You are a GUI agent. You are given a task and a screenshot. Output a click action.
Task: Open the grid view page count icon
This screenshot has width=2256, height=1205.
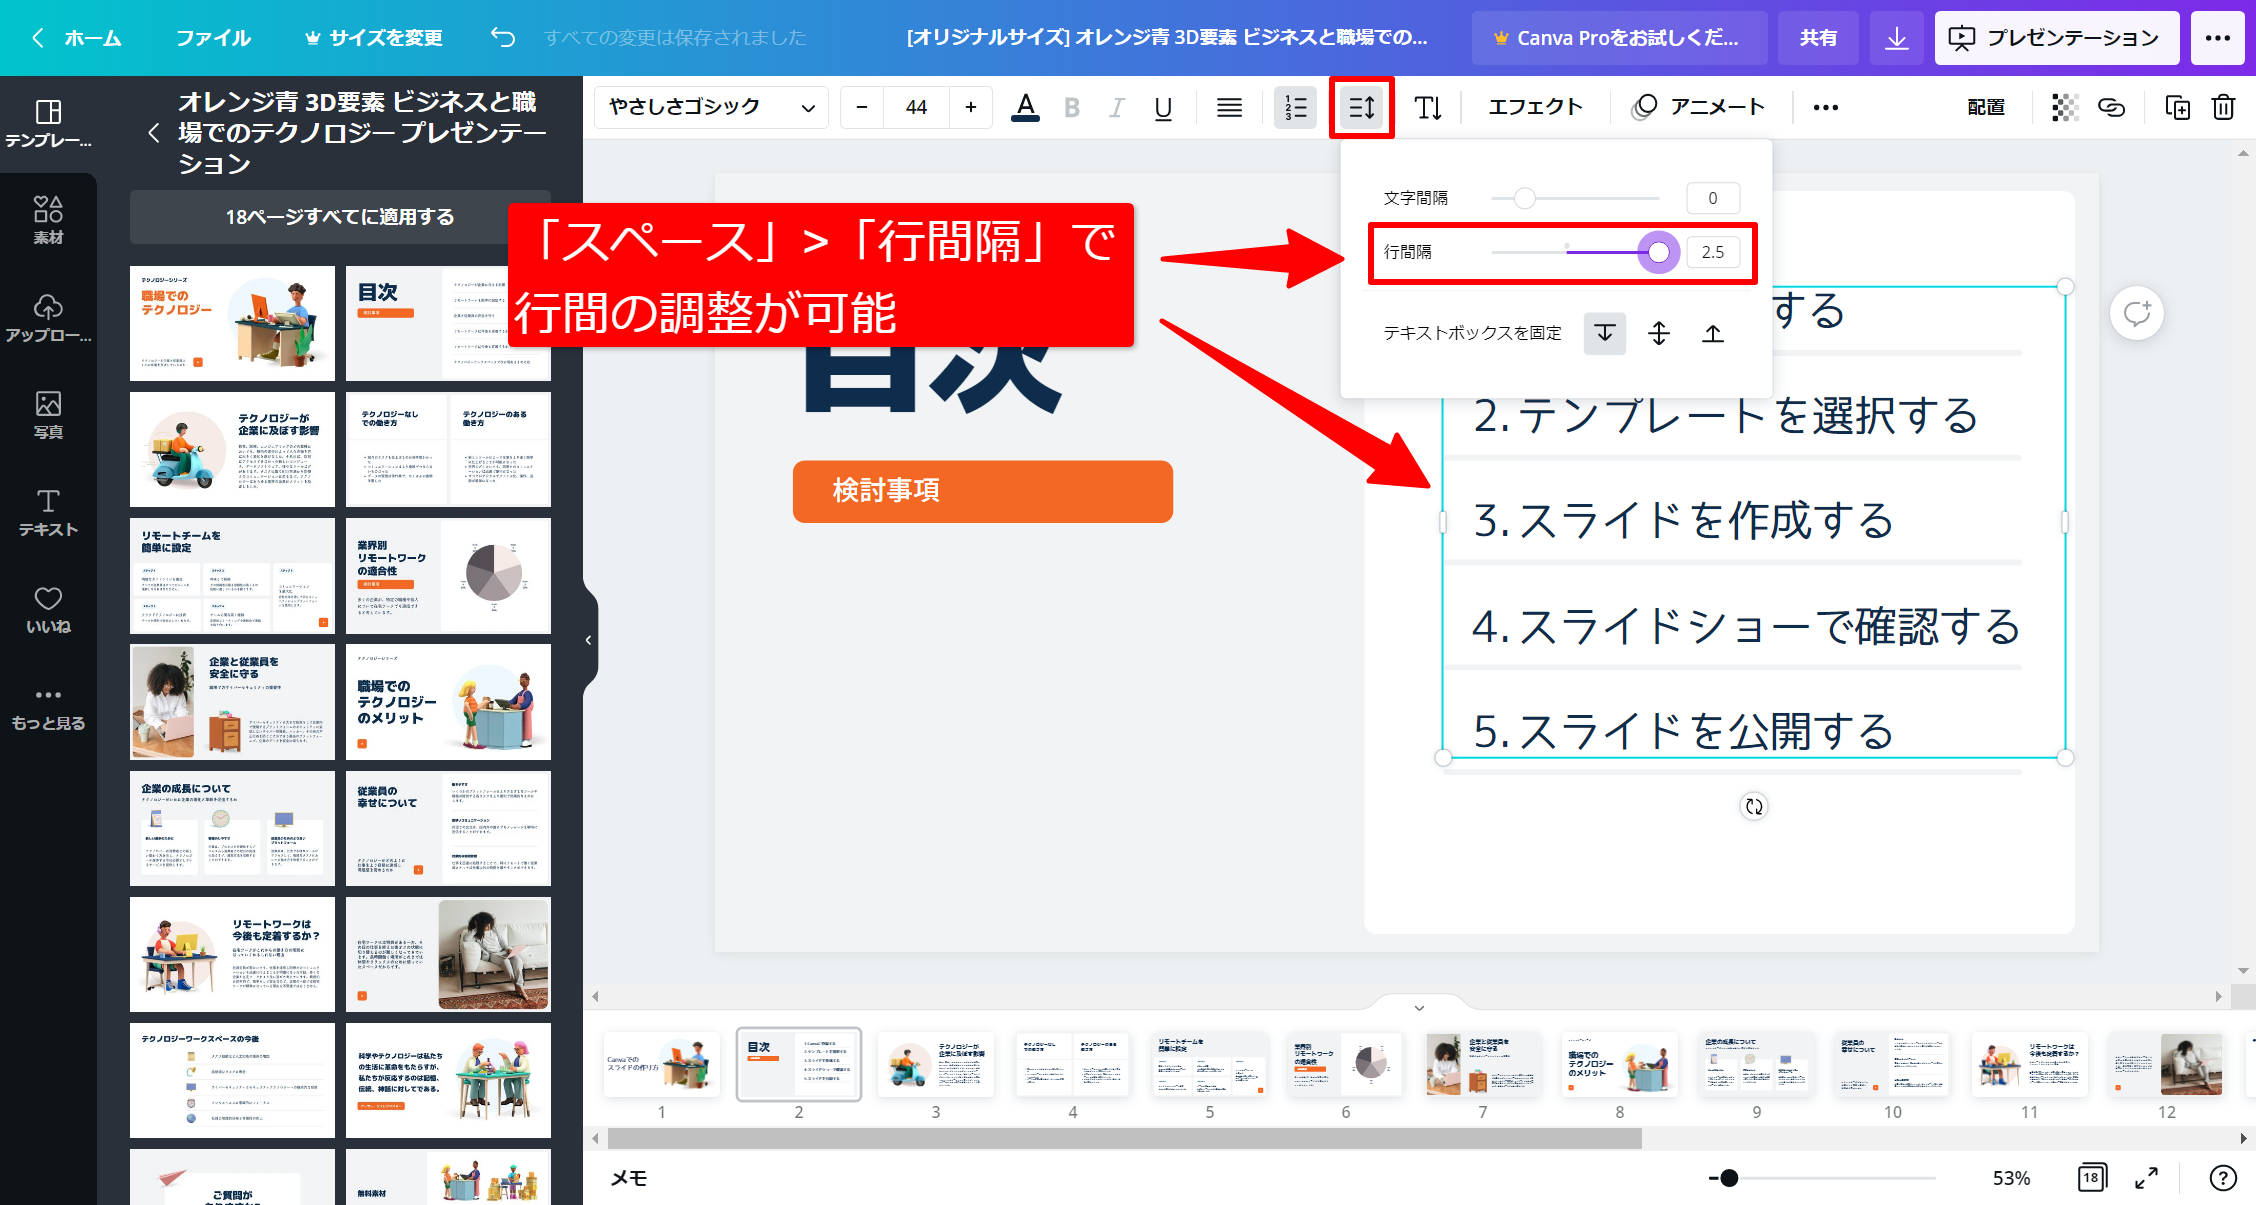[2091, 1178]
